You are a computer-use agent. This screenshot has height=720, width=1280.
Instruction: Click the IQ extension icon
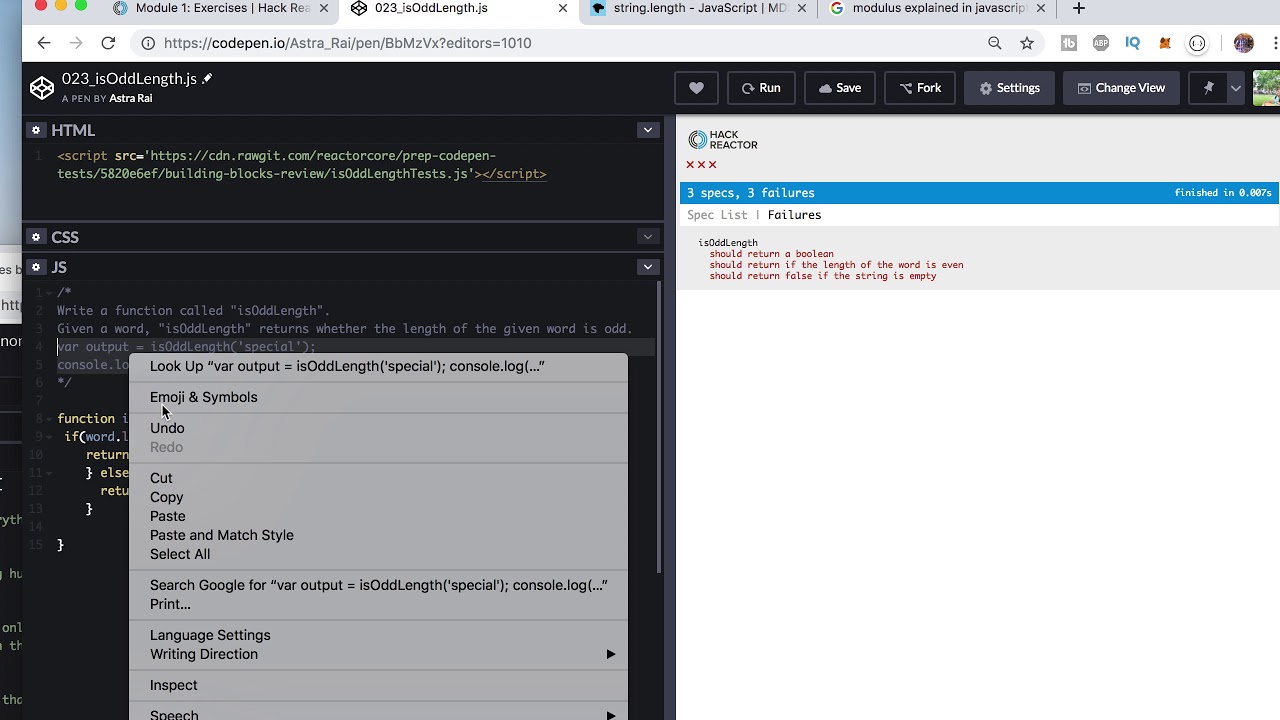tap(1133, 43)
